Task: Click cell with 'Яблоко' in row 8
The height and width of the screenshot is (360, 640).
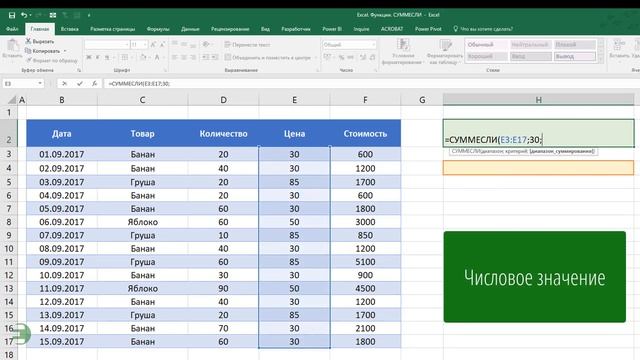Action: click(x=142, y=222)
